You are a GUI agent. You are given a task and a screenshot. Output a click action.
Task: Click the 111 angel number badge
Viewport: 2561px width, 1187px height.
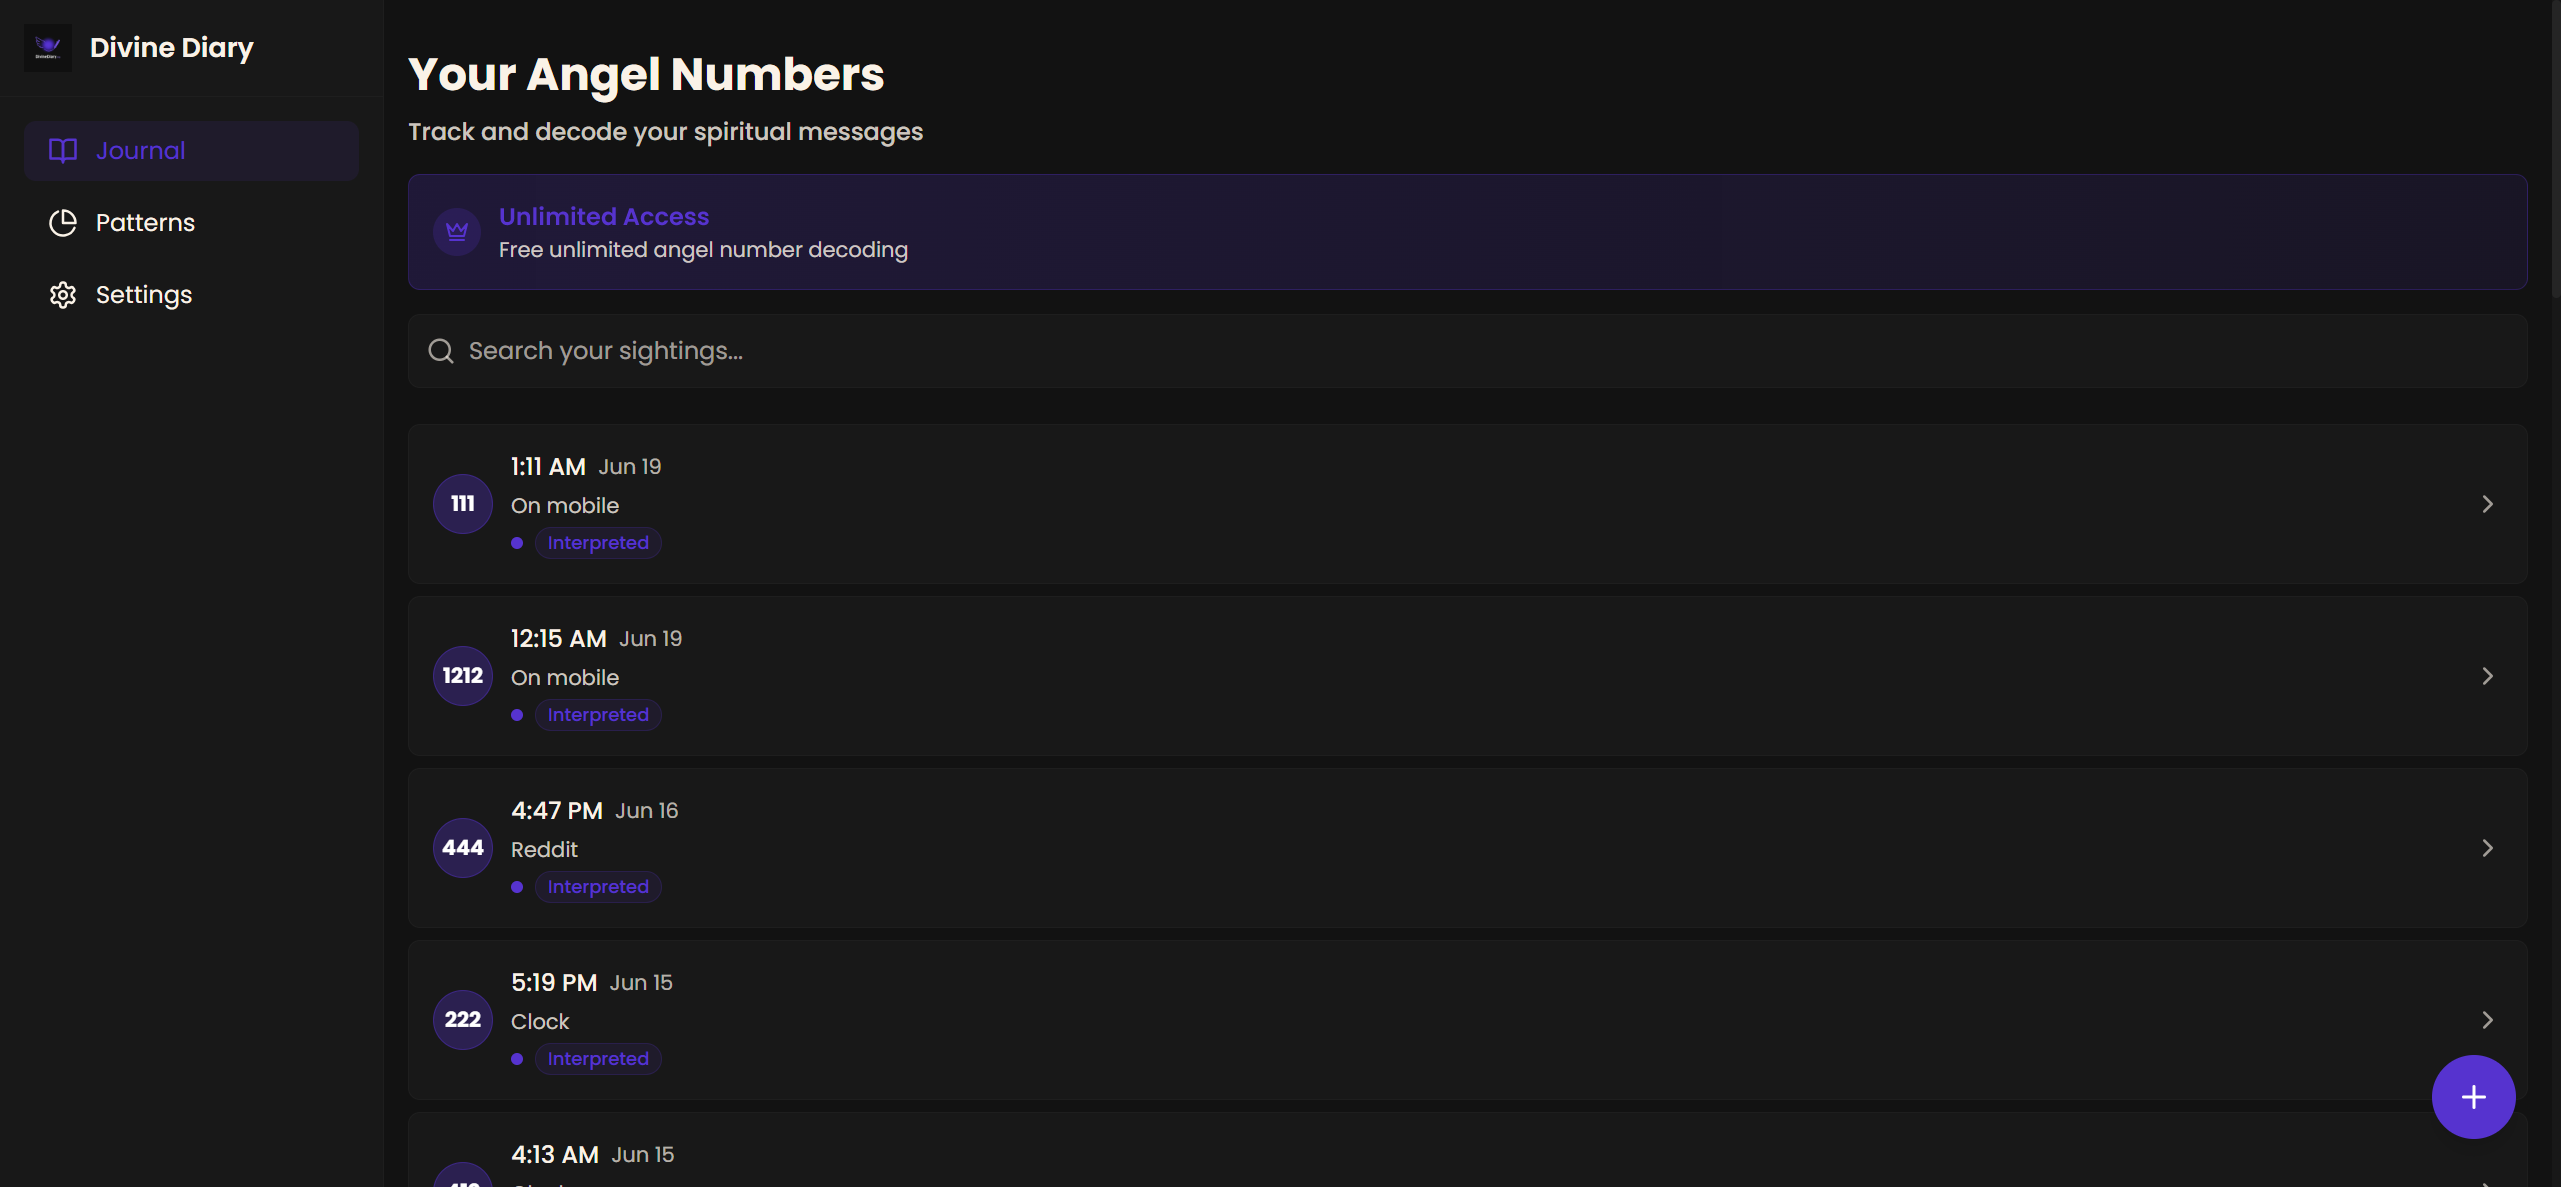(x=462, y=504)
